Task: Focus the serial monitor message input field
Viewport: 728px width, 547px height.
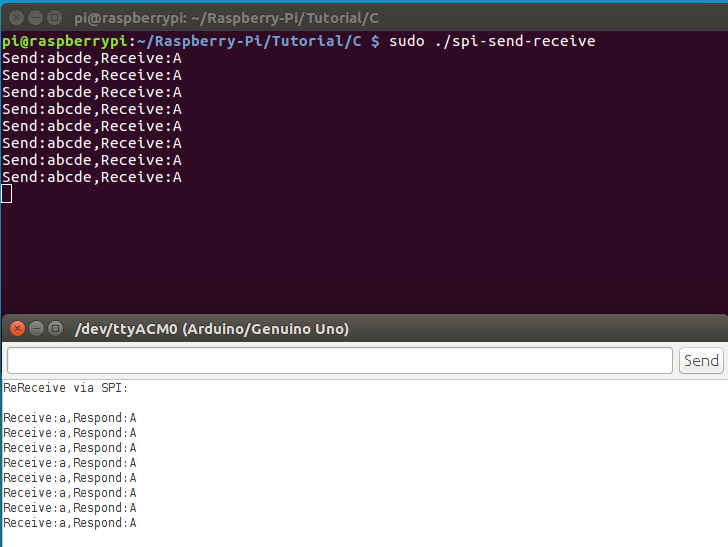Action: [339, 360]
